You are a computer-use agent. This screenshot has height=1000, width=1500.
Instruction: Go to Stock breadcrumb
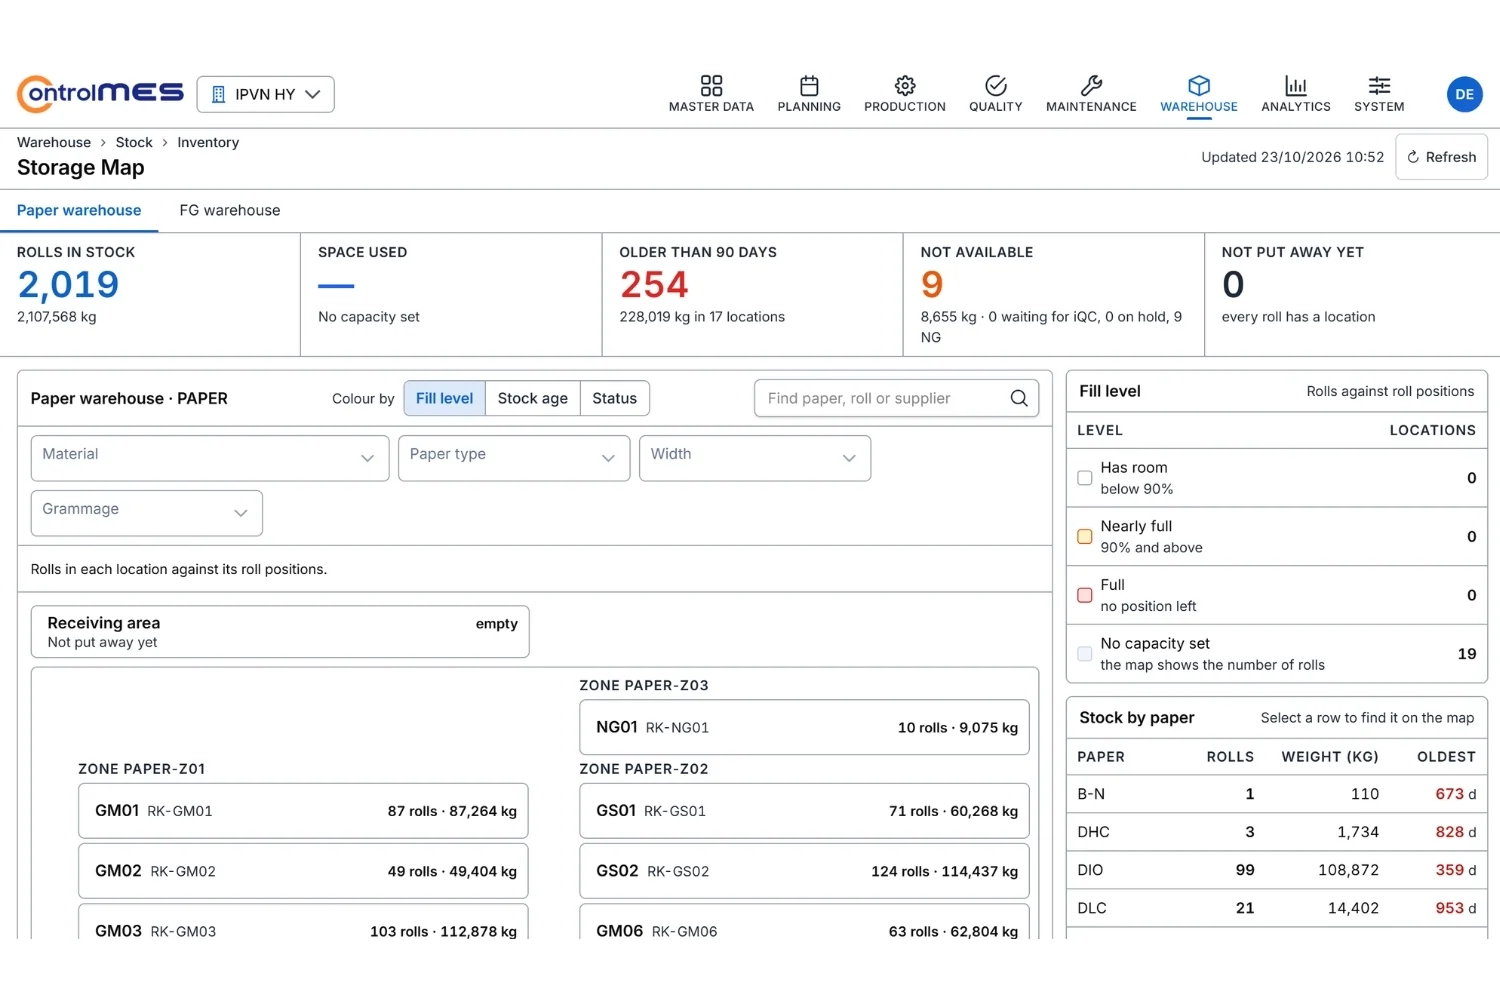(x=134, y=142)
